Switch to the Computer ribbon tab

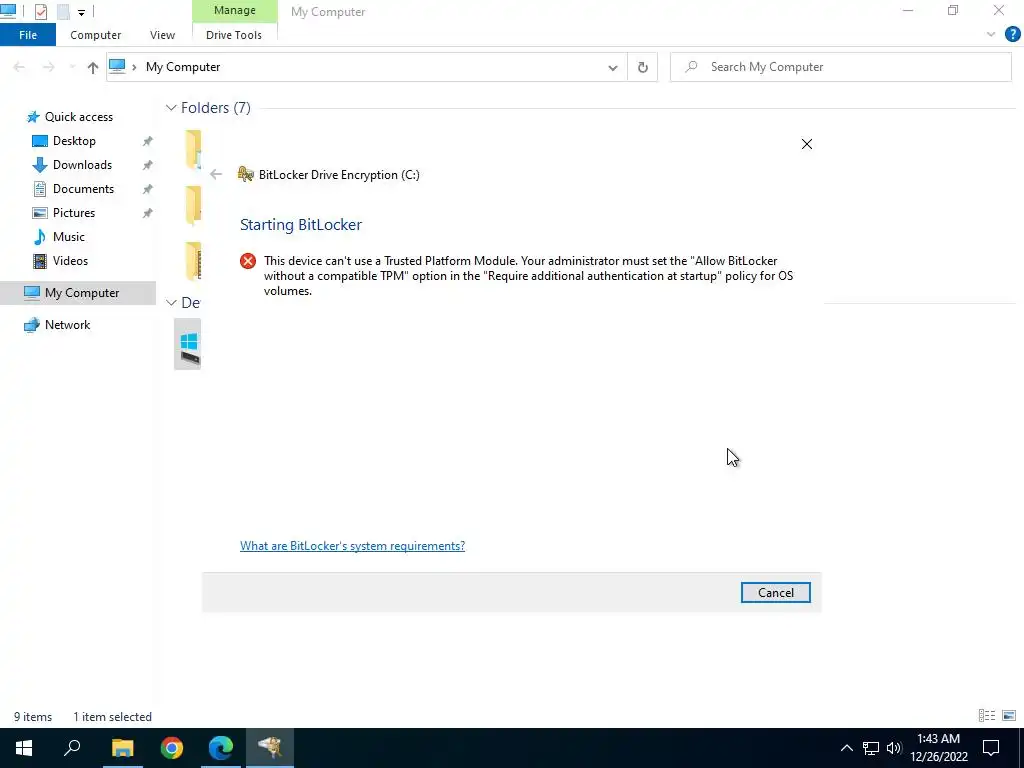95,35
